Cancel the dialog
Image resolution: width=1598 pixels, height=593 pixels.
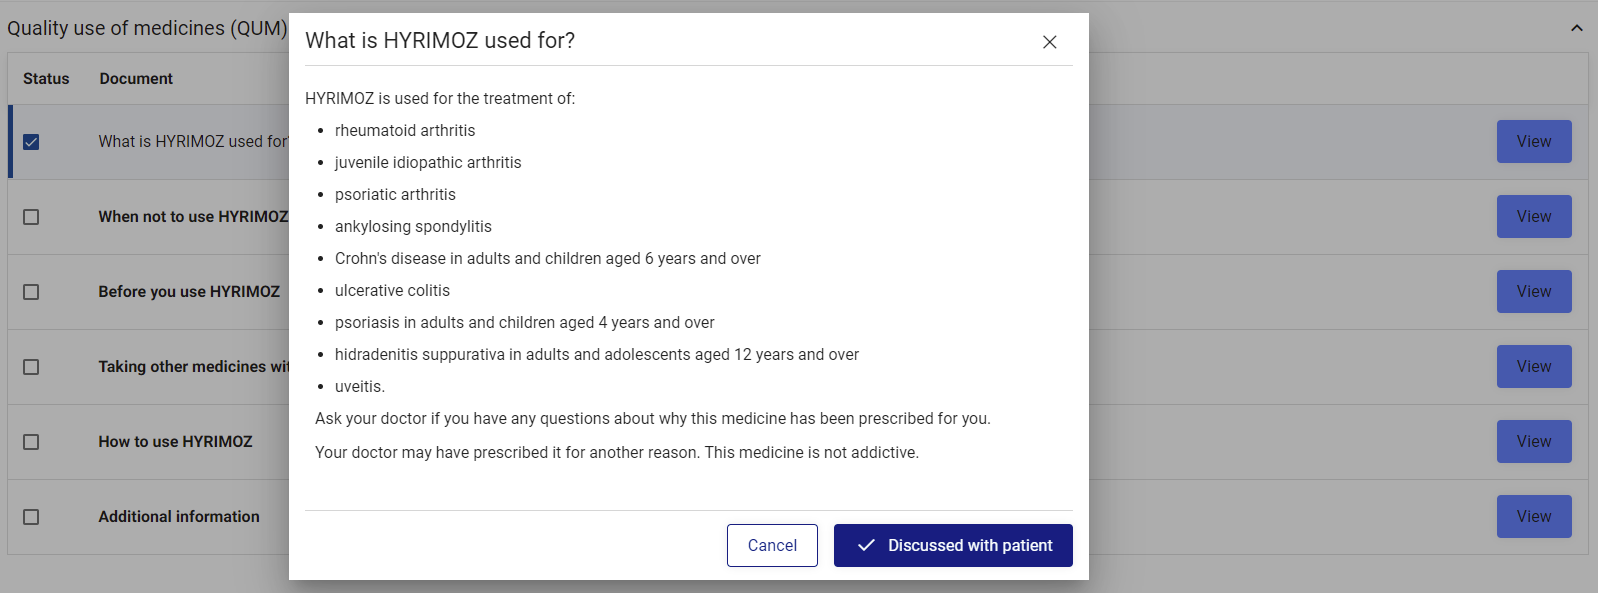772,545
